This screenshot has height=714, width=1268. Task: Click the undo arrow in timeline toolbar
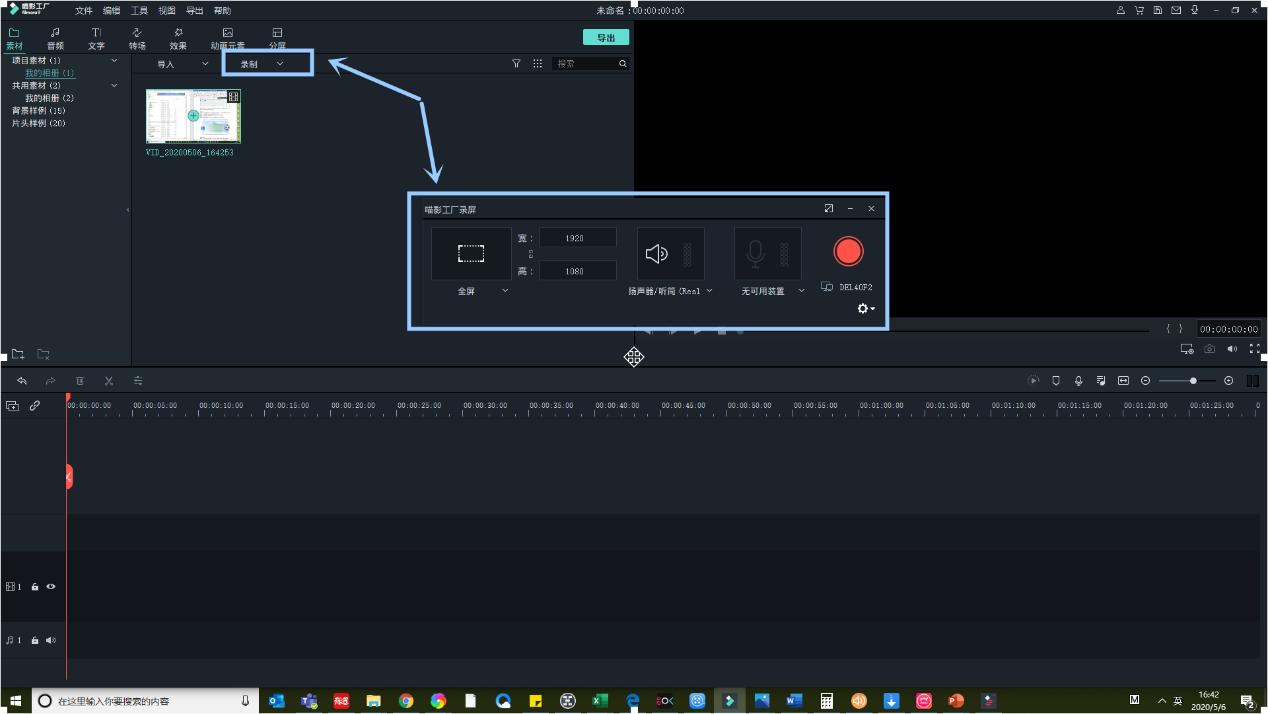coord(22,381)
